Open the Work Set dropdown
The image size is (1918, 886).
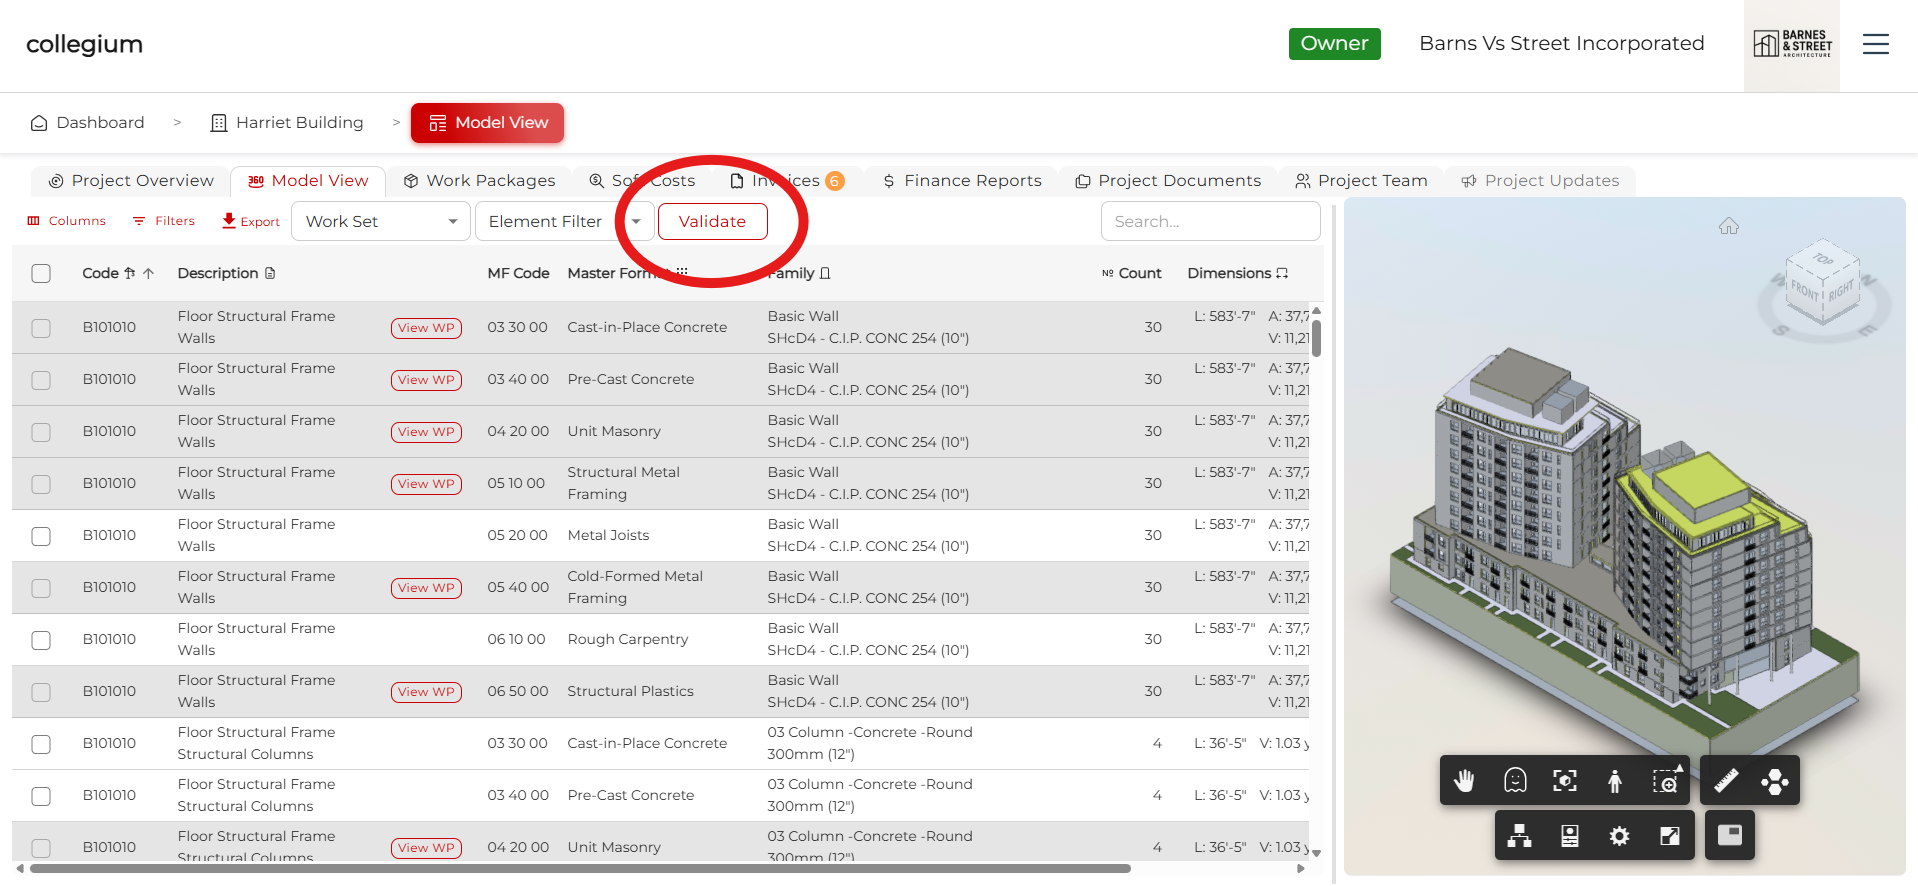tap(381, 221)
